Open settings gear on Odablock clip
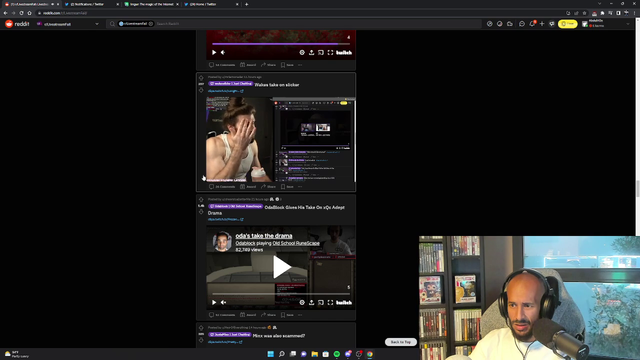Viewport: 640px width, 360px height. (302, 302)
